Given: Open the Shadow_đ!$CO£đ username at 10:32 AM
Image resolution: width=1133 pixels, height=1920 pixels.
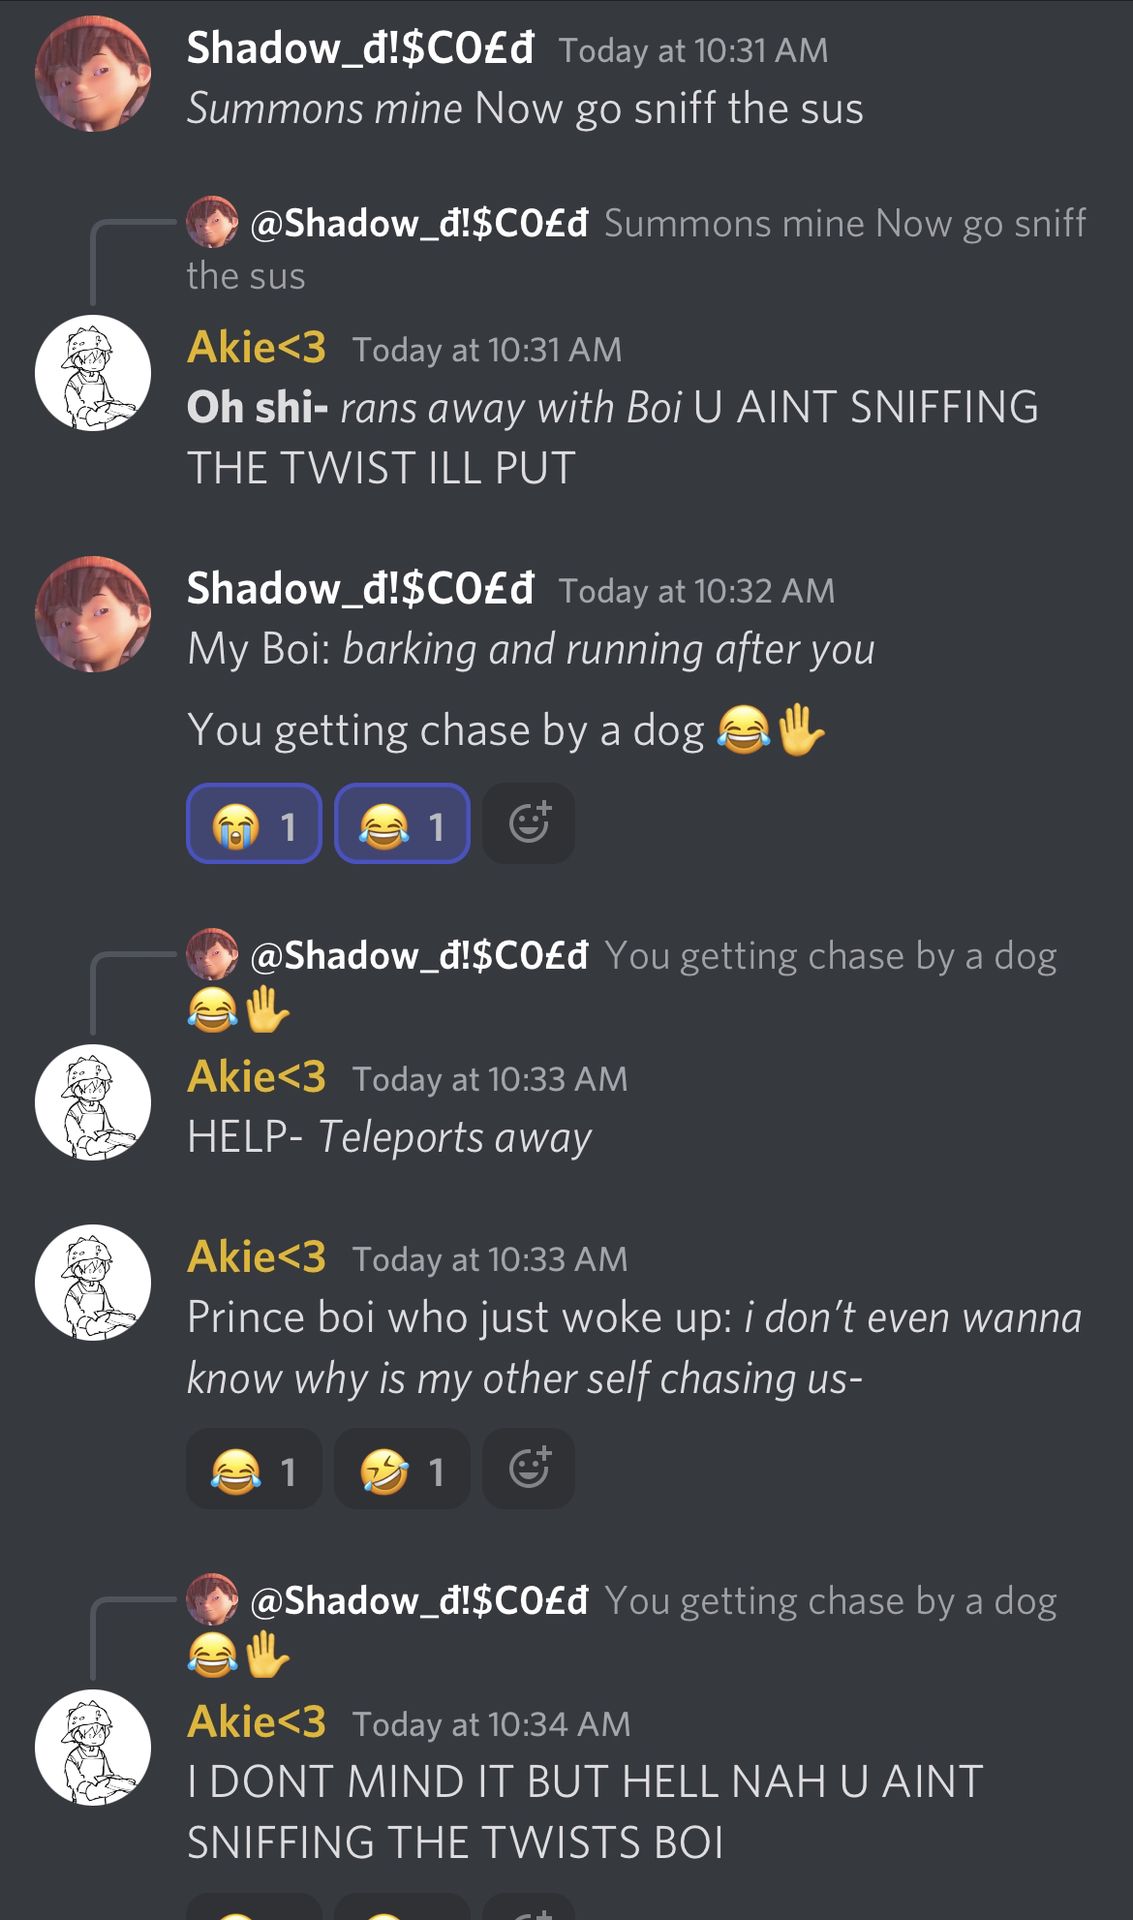Looking at the screenshot, I should [x=360, y=589].
